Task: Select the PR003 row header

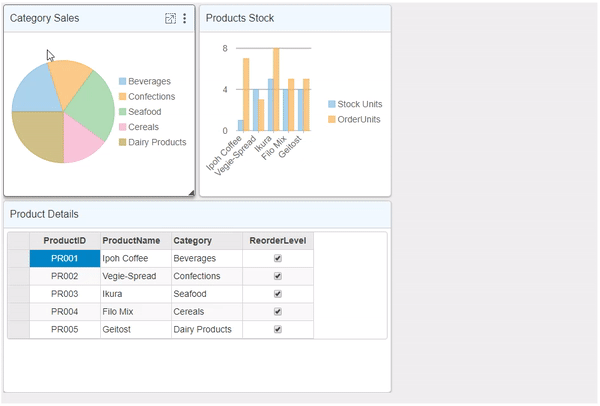Action: tap(18, 294)
